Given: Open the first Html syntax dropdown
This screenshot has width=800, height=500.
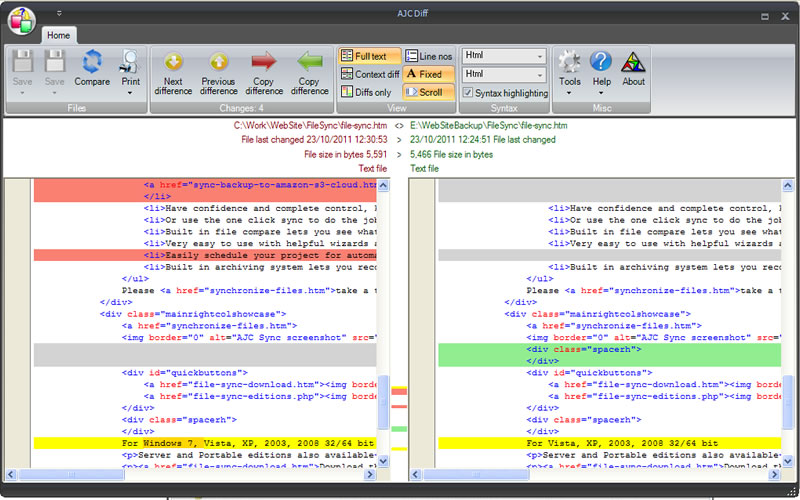Looking at the screenshot, I should [x=504, y=56].
